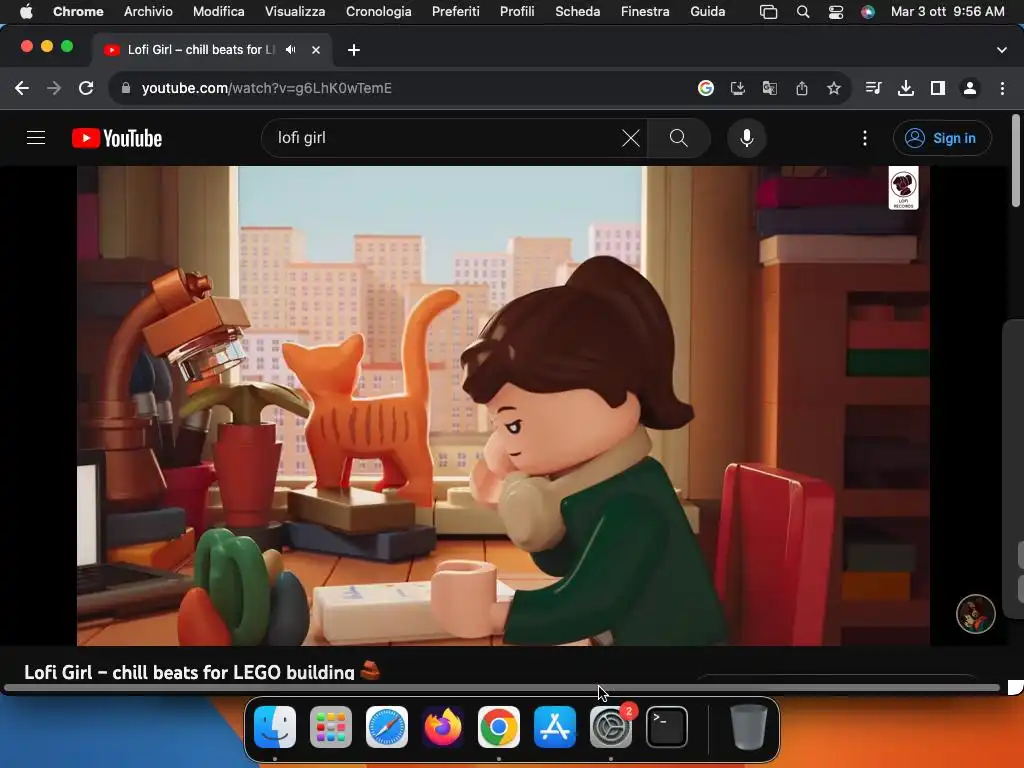Open a new tab
The width and height of the screenshot is (1024, 768).
(353, 50)
